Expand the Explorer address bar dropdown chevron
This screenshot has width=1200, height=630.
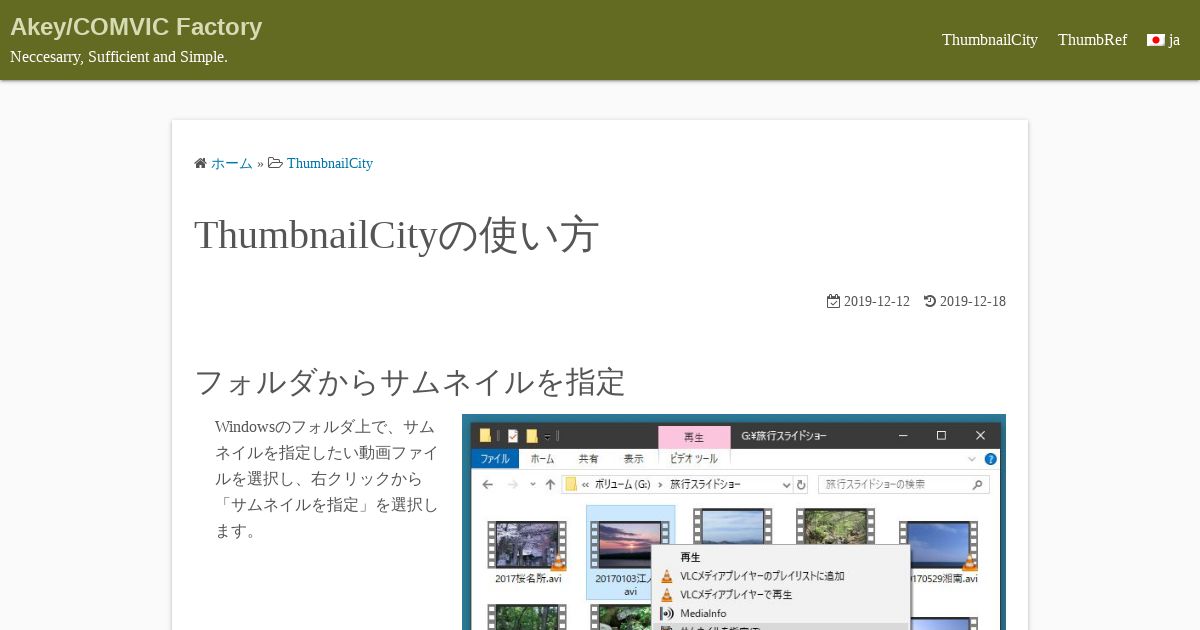(x=786, y=484)
